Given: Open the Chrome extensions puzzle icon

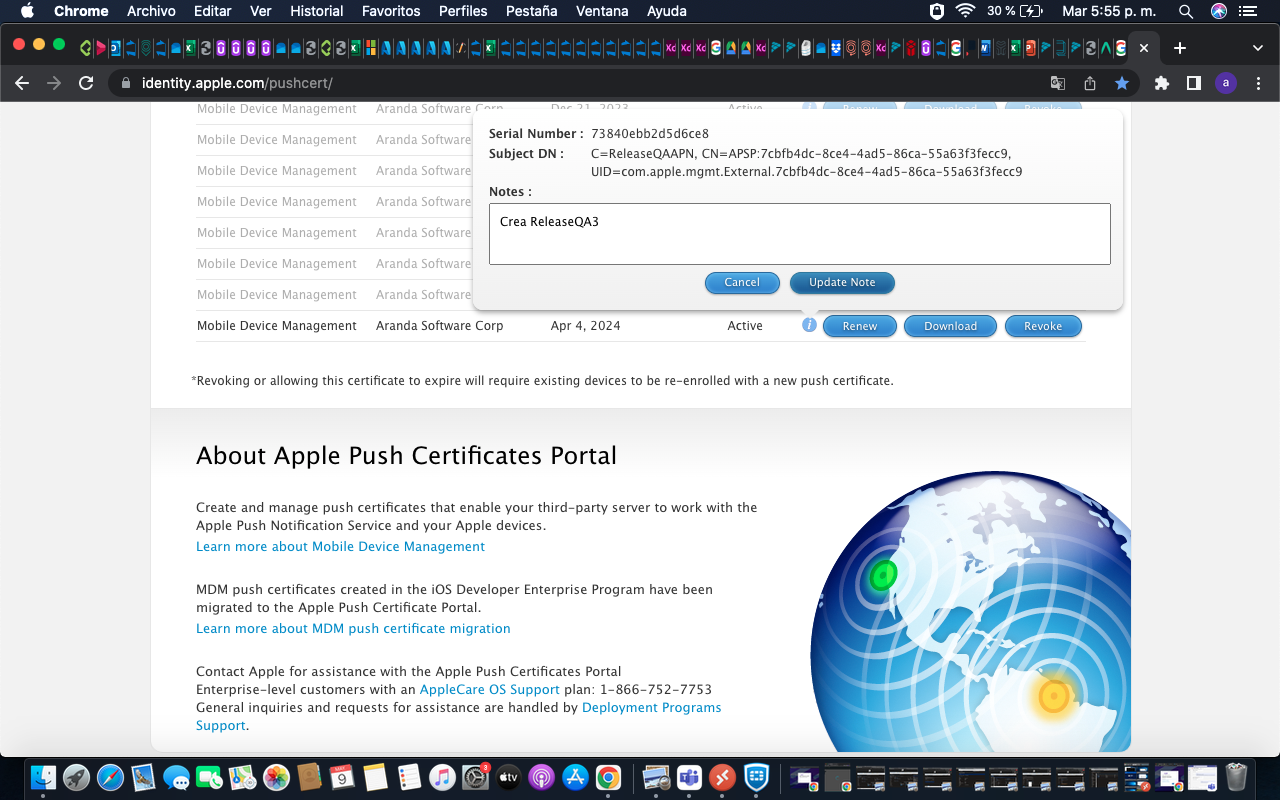Looking at the screenshot, I should coord(1162,84).
